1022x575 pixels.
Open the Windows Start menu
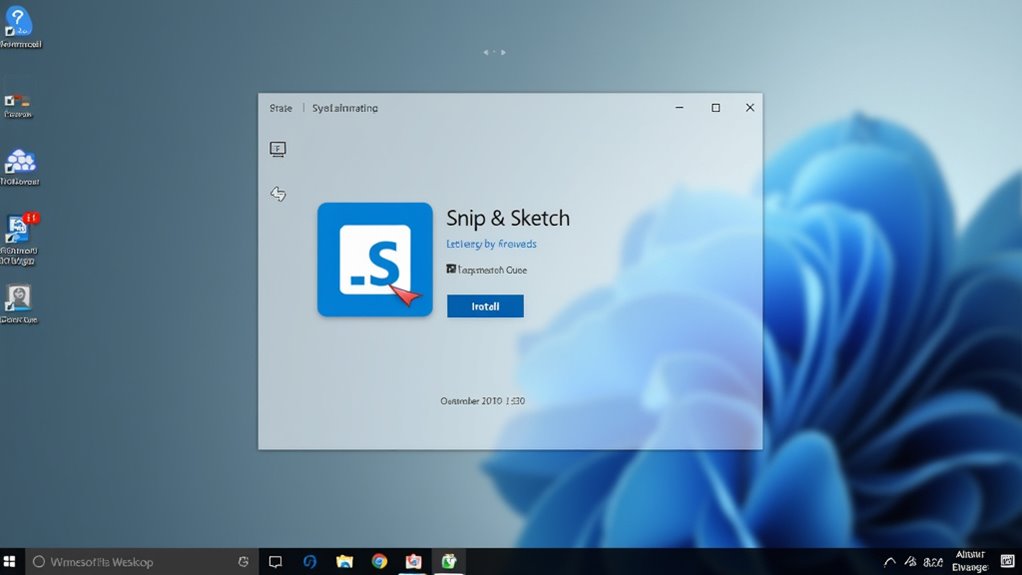point(9,561)
